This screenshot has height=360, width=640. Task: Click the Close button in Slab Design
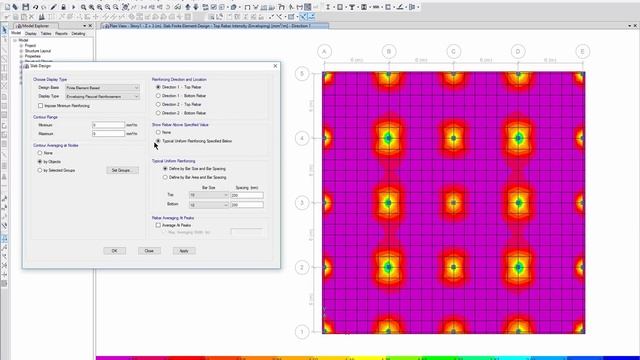tap(149, 251)
